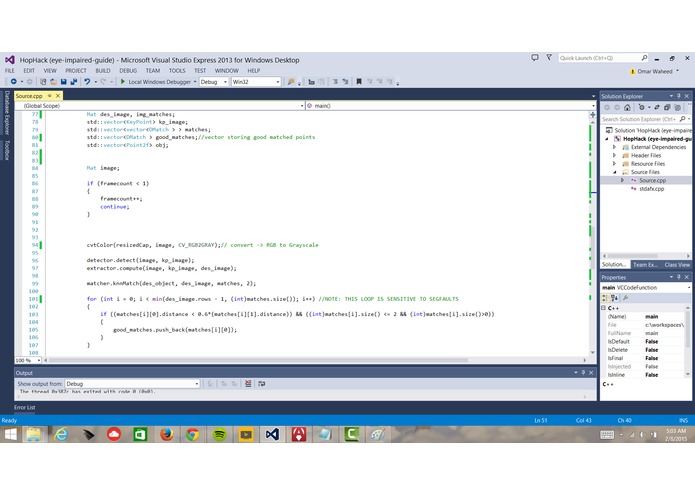Open Internet Explorer from the taskbar
Viewport: 695px width, 494px height.
61,435
